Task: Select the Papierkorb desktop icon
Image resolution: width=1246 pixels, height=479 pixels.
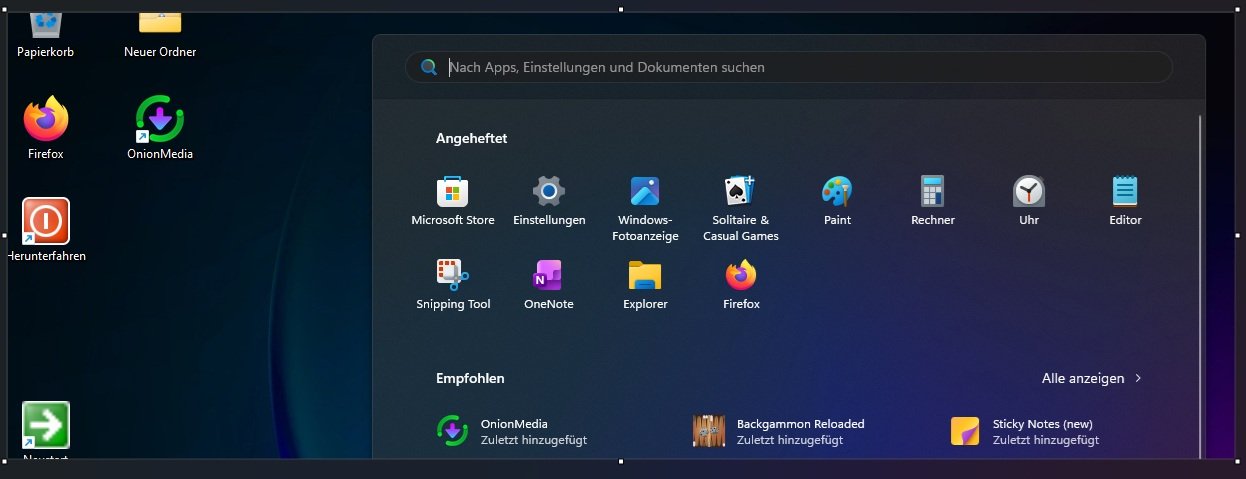Action: 46,35
